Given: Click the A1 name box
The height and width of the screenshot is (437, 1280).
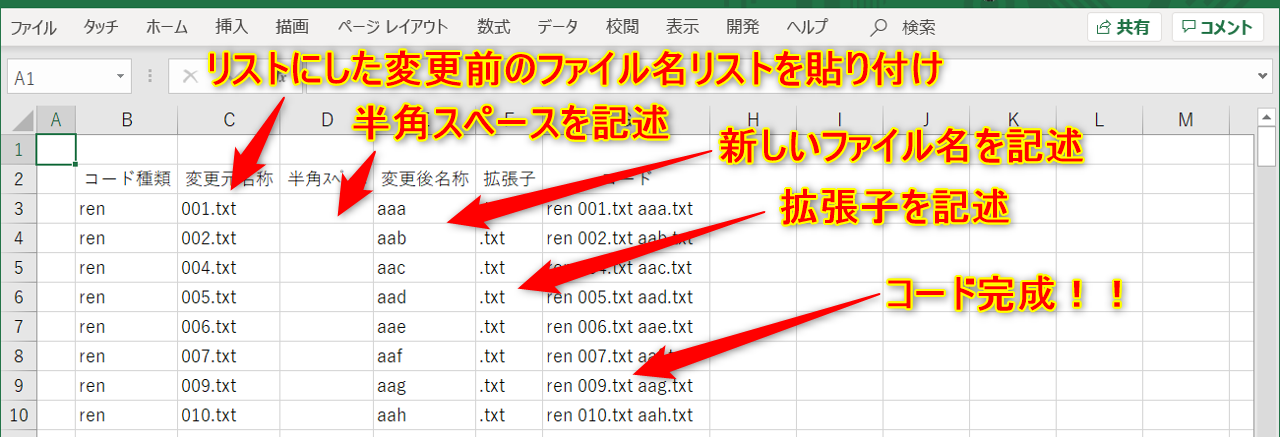Looking at the screenshot, I should pos(58,77).
